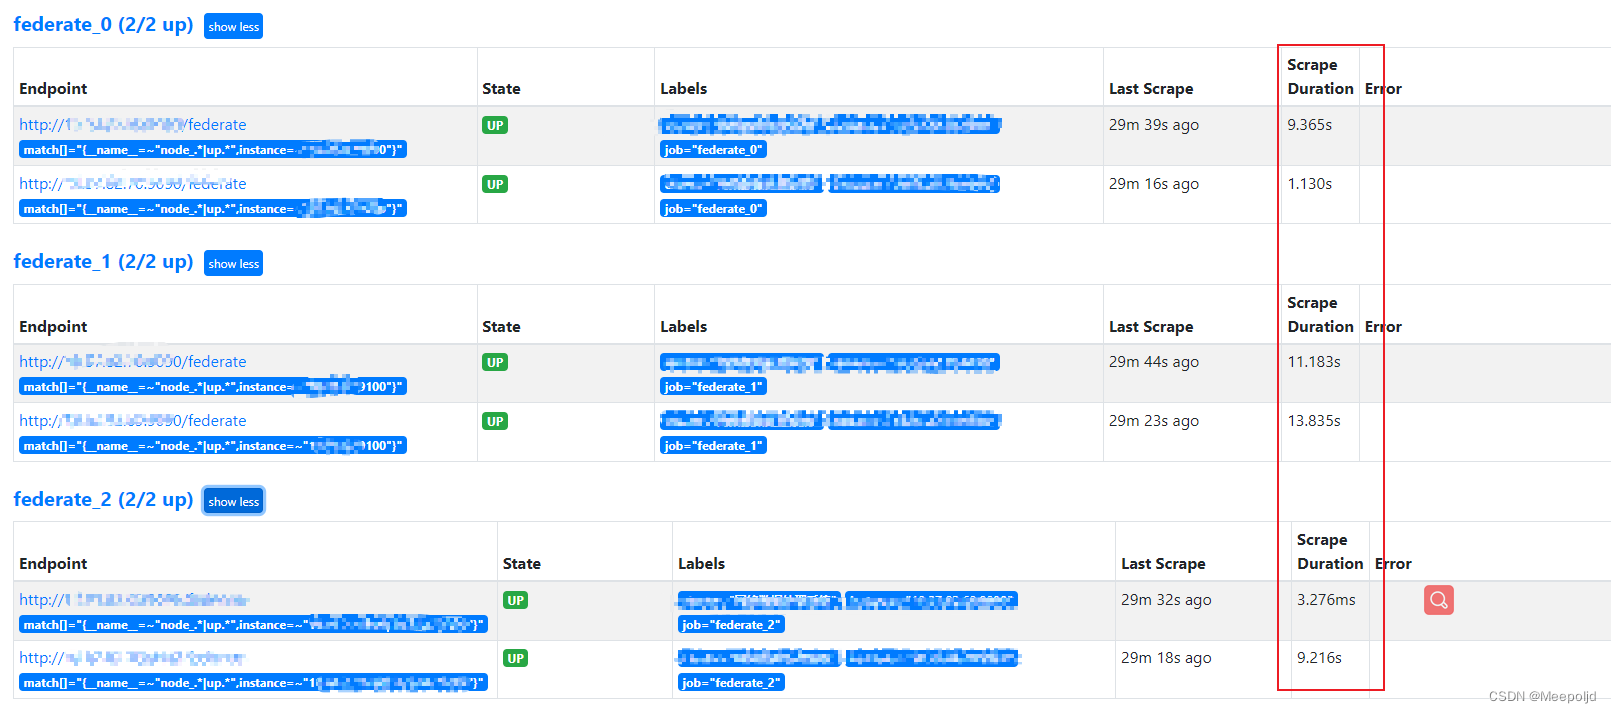
Task: Select the "29m 18s ago" last scrape text
Action: click(1166, 658)
